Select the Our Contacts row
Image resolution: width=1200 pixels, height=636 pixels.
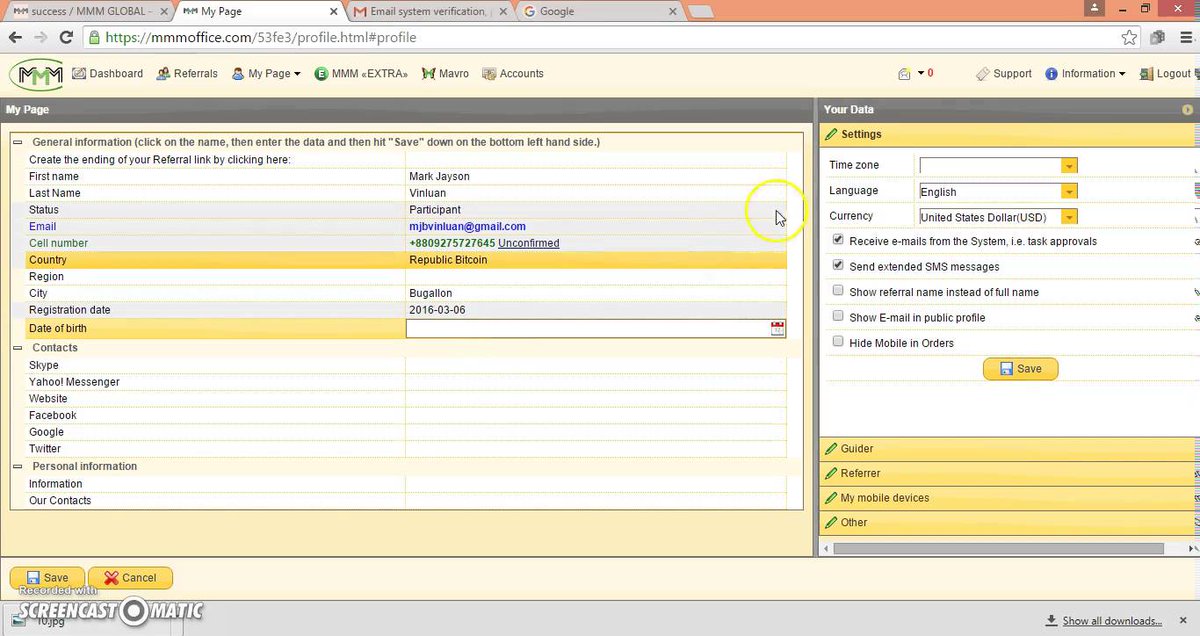(x=407, y=501)
